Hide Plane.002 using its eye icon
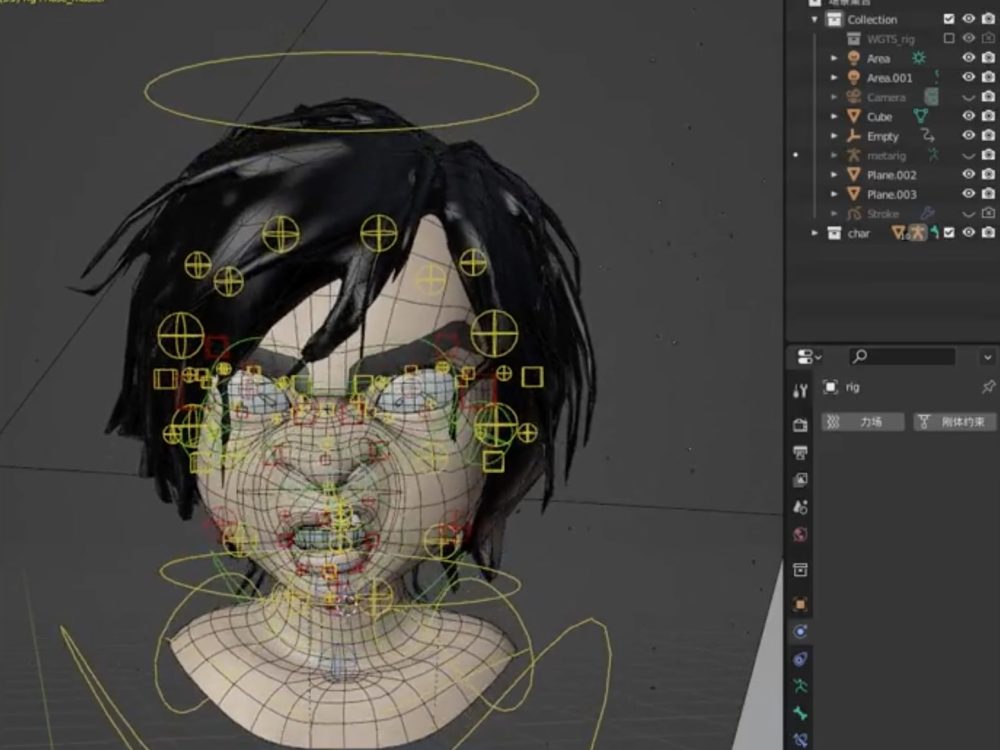 pyautogui.click(x=969, y=174)
